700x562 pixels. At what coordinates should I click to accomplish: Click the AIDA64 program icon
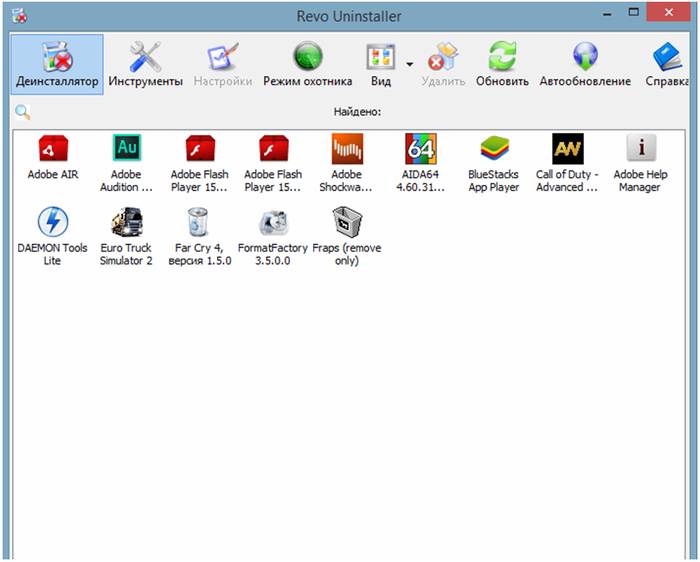click(x=420, y=150)
